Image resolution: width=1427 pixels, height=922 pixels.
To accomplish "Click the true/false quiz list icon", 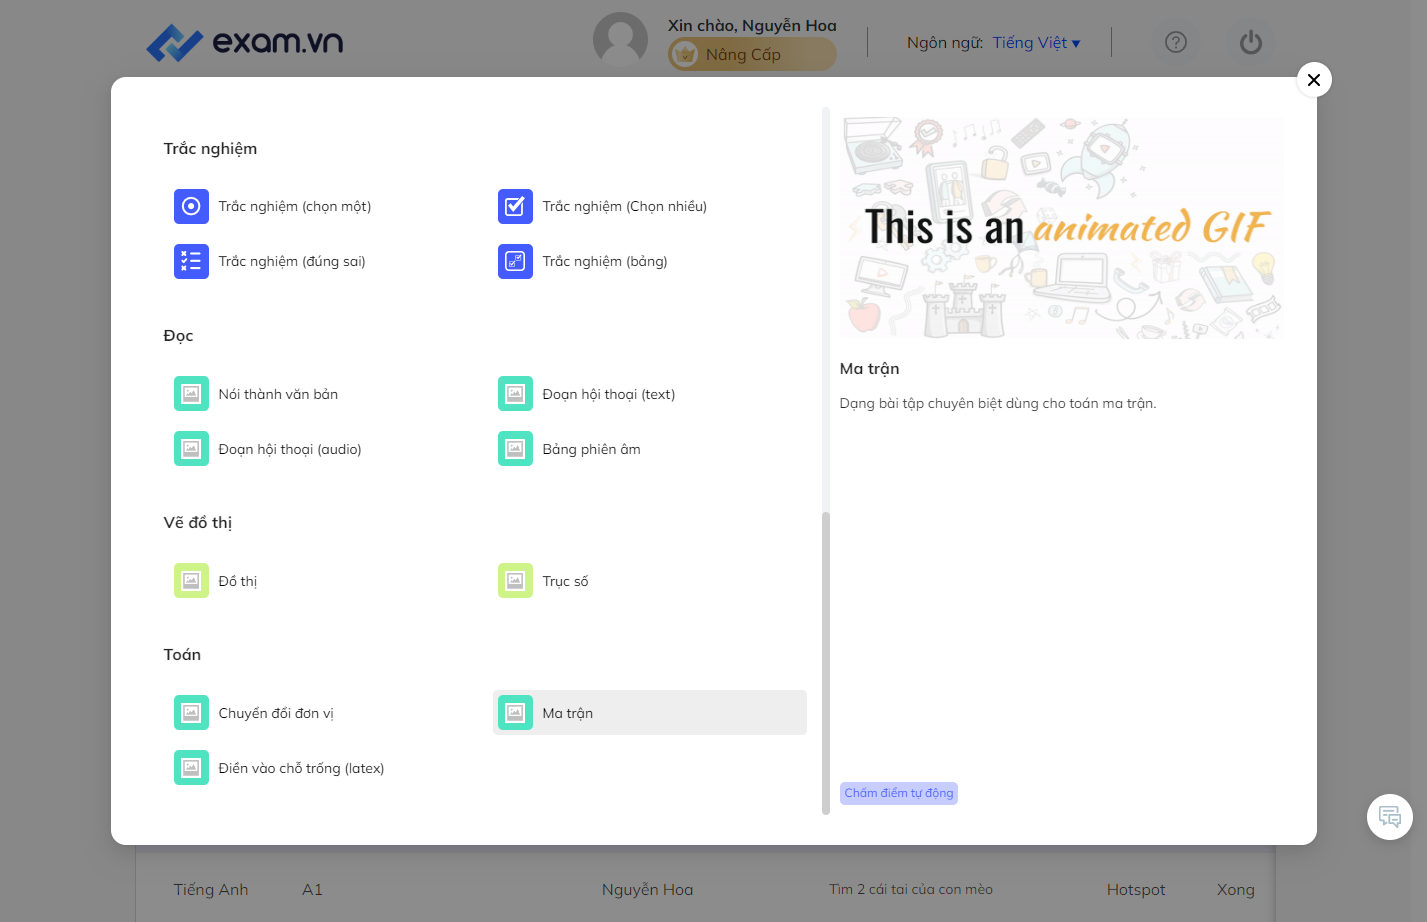I will pyautogui.click(x=191, y=261).
